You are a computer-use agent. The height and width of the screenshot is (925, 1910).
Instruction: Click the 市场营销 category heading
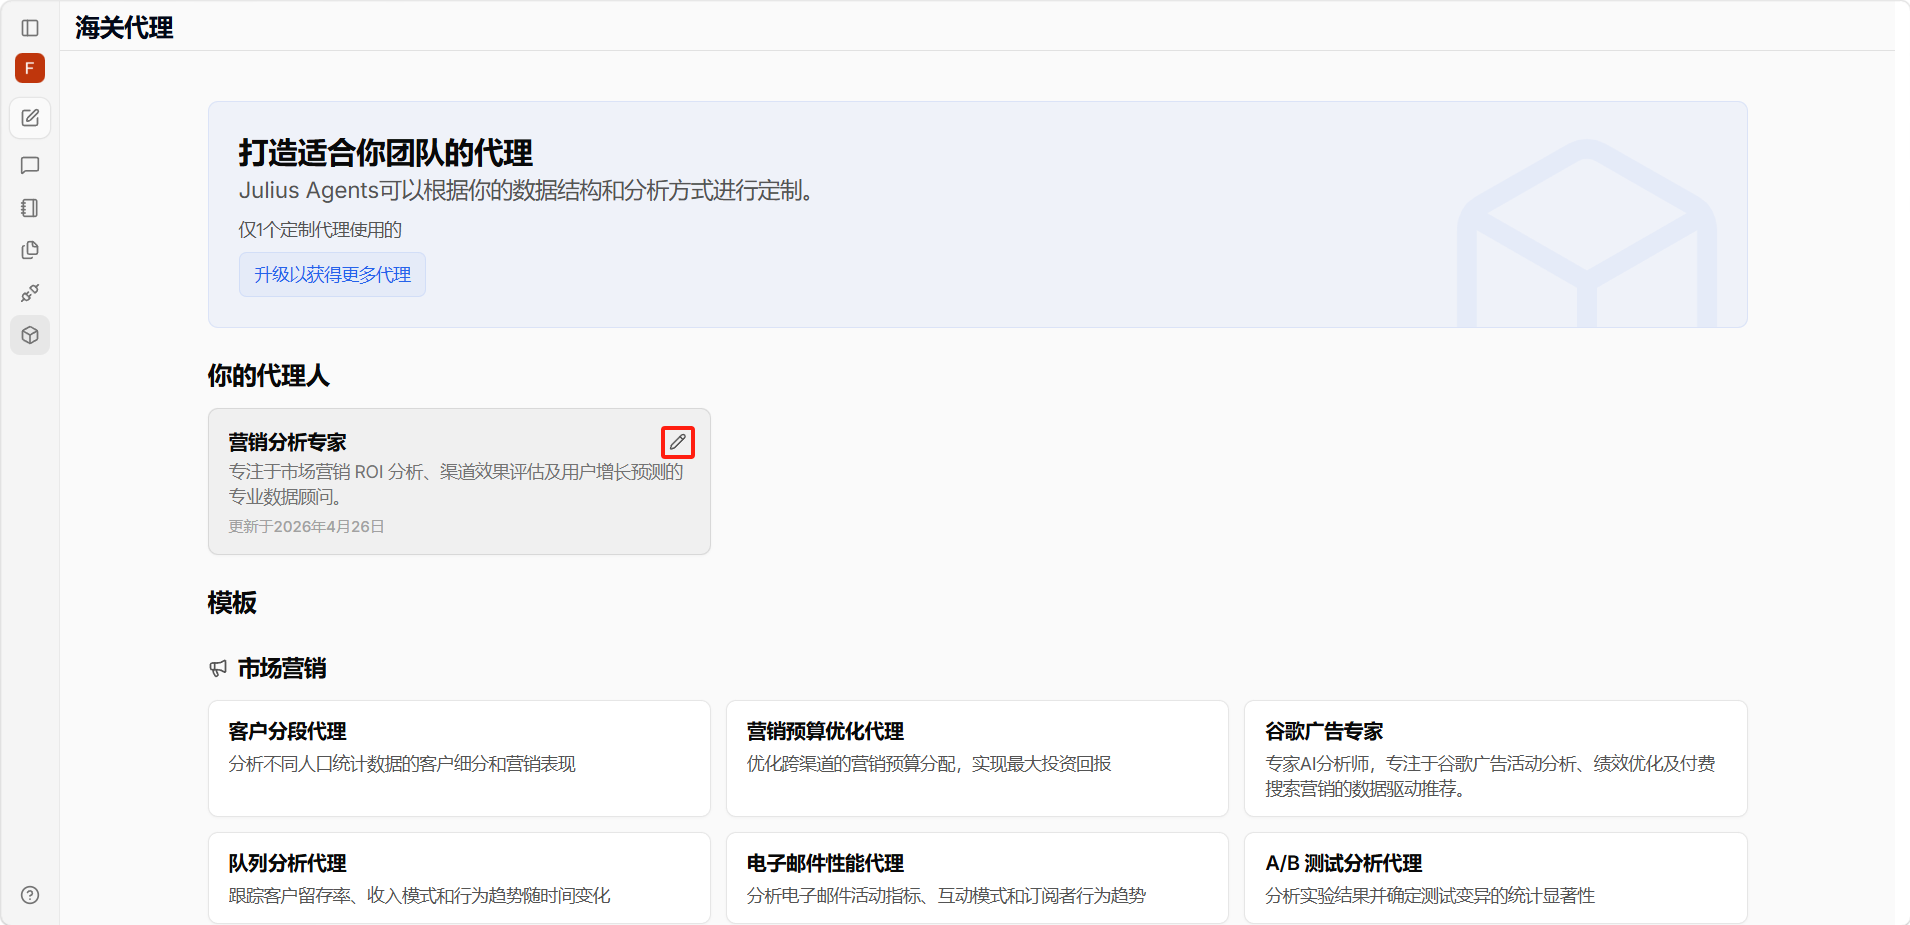tap(282, 668)
